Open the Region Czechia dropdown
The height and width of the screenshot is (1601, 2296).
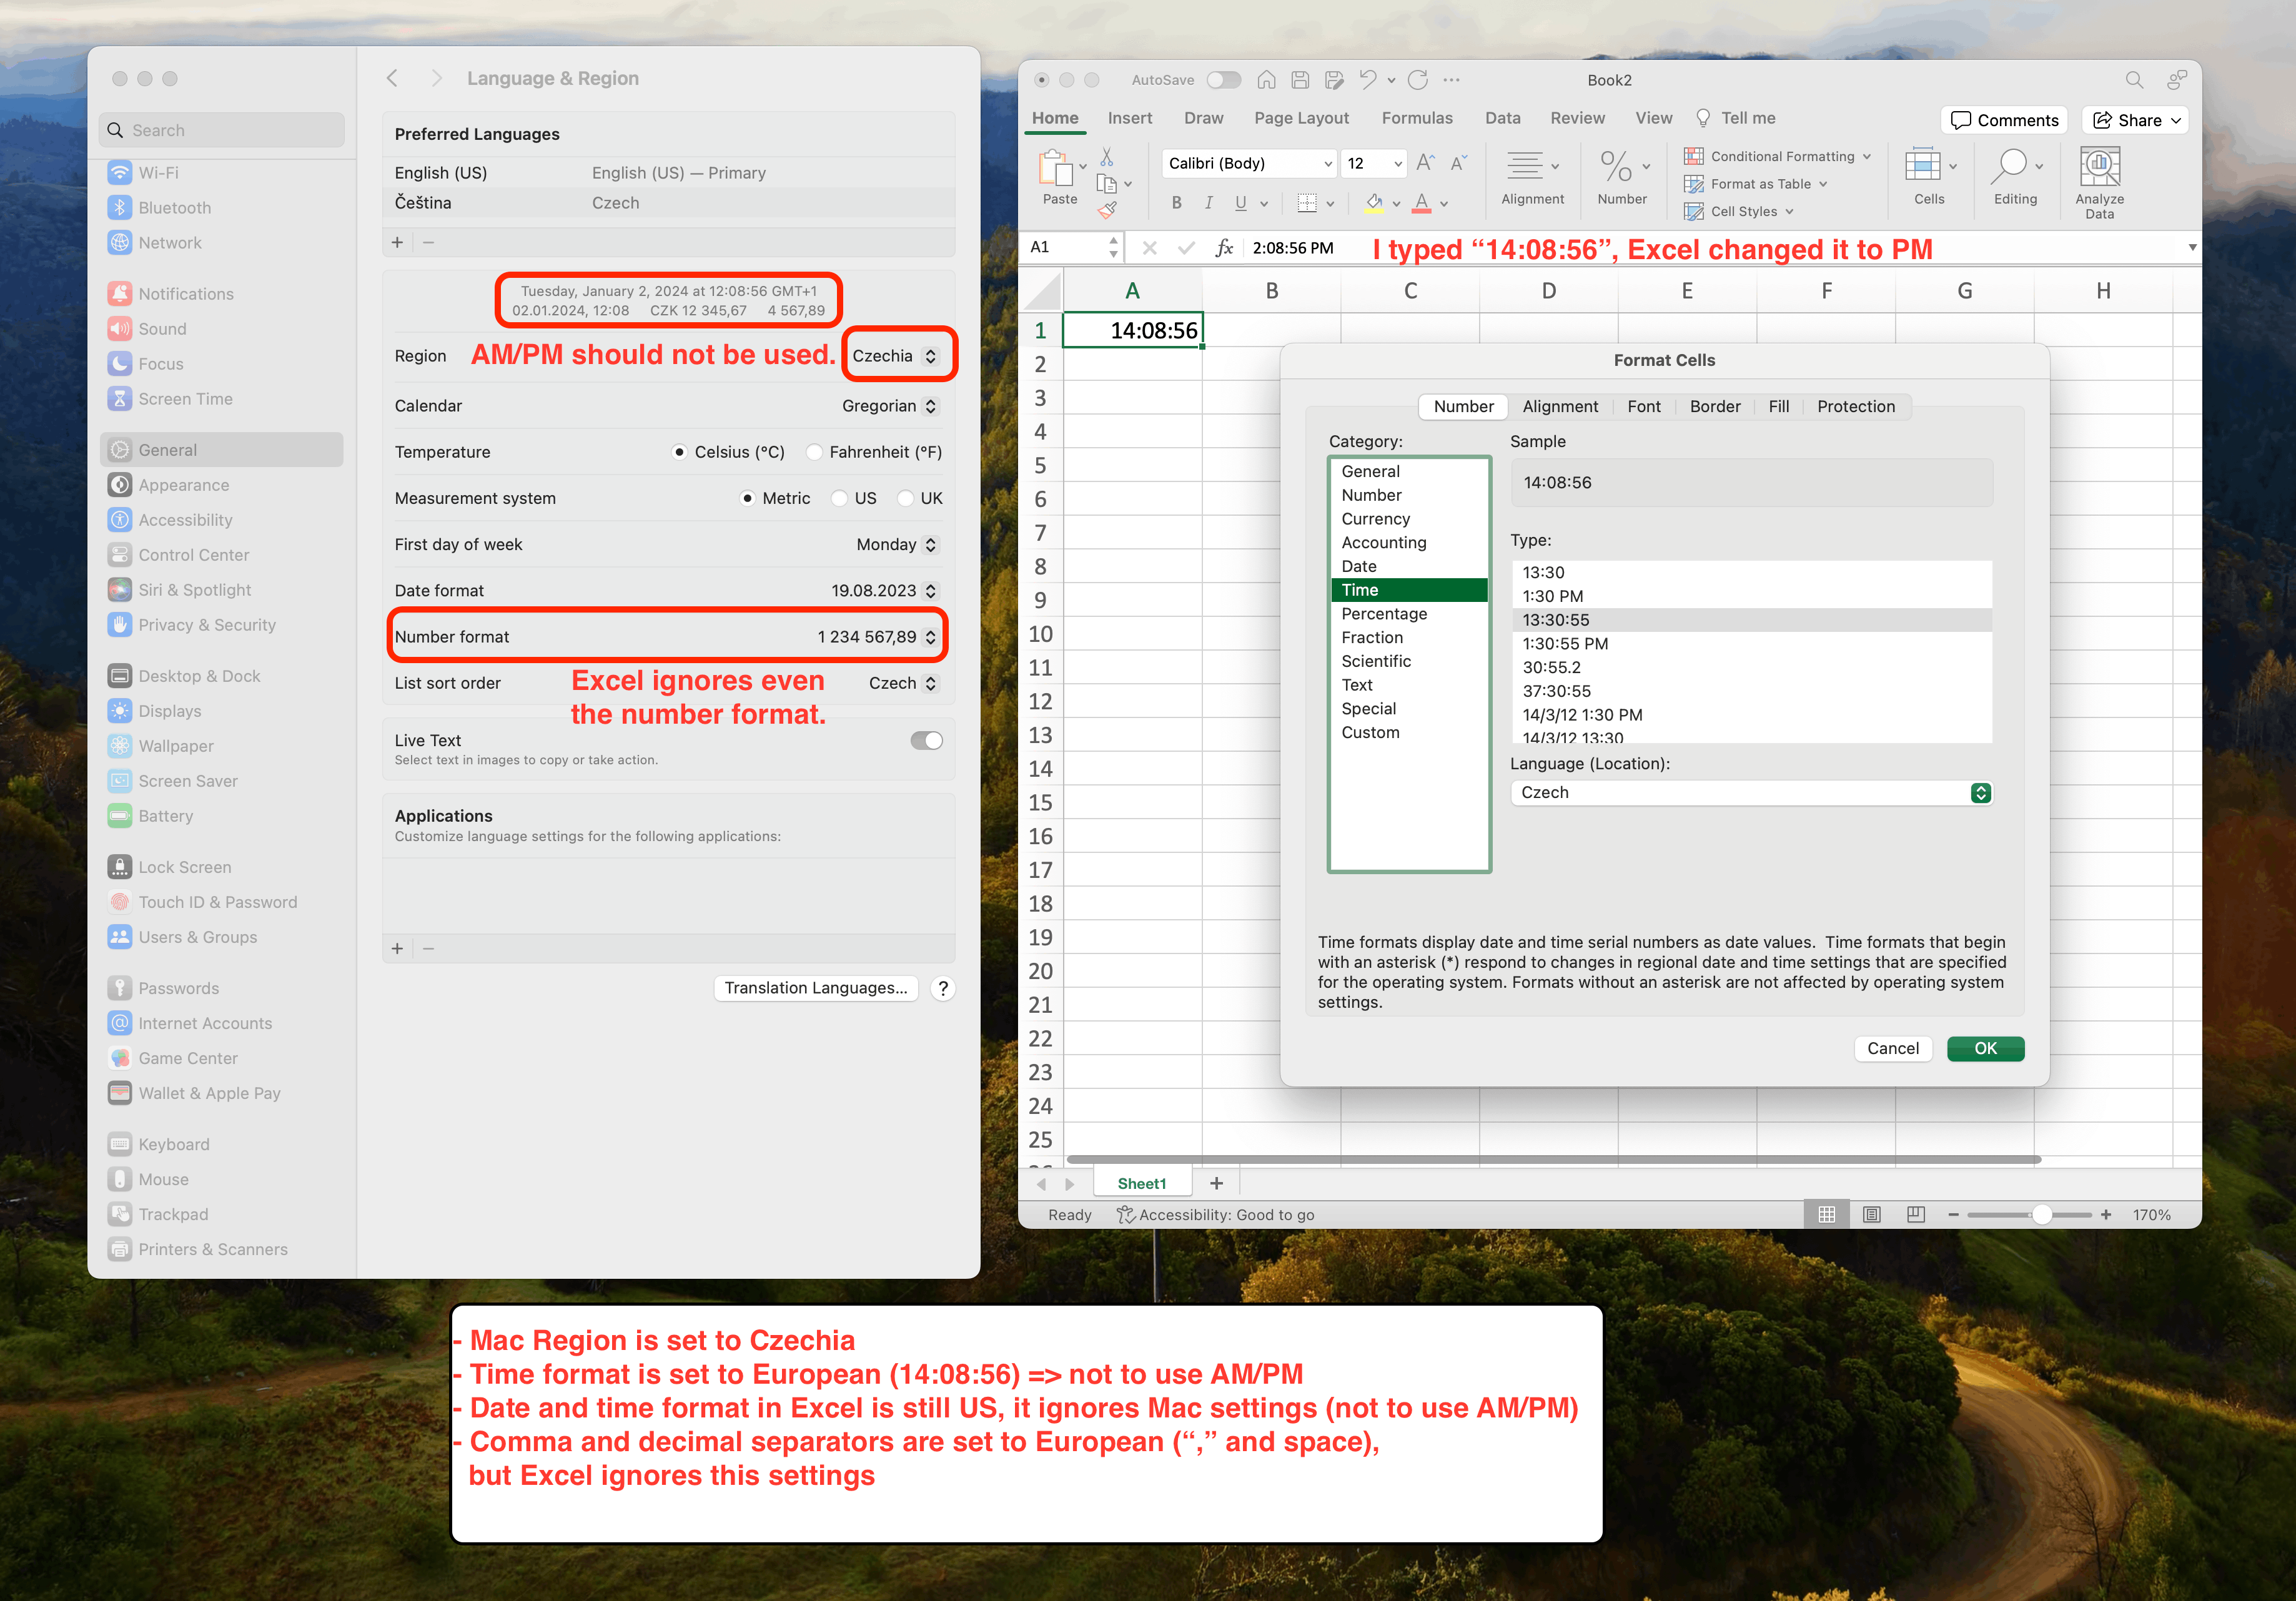896,356
